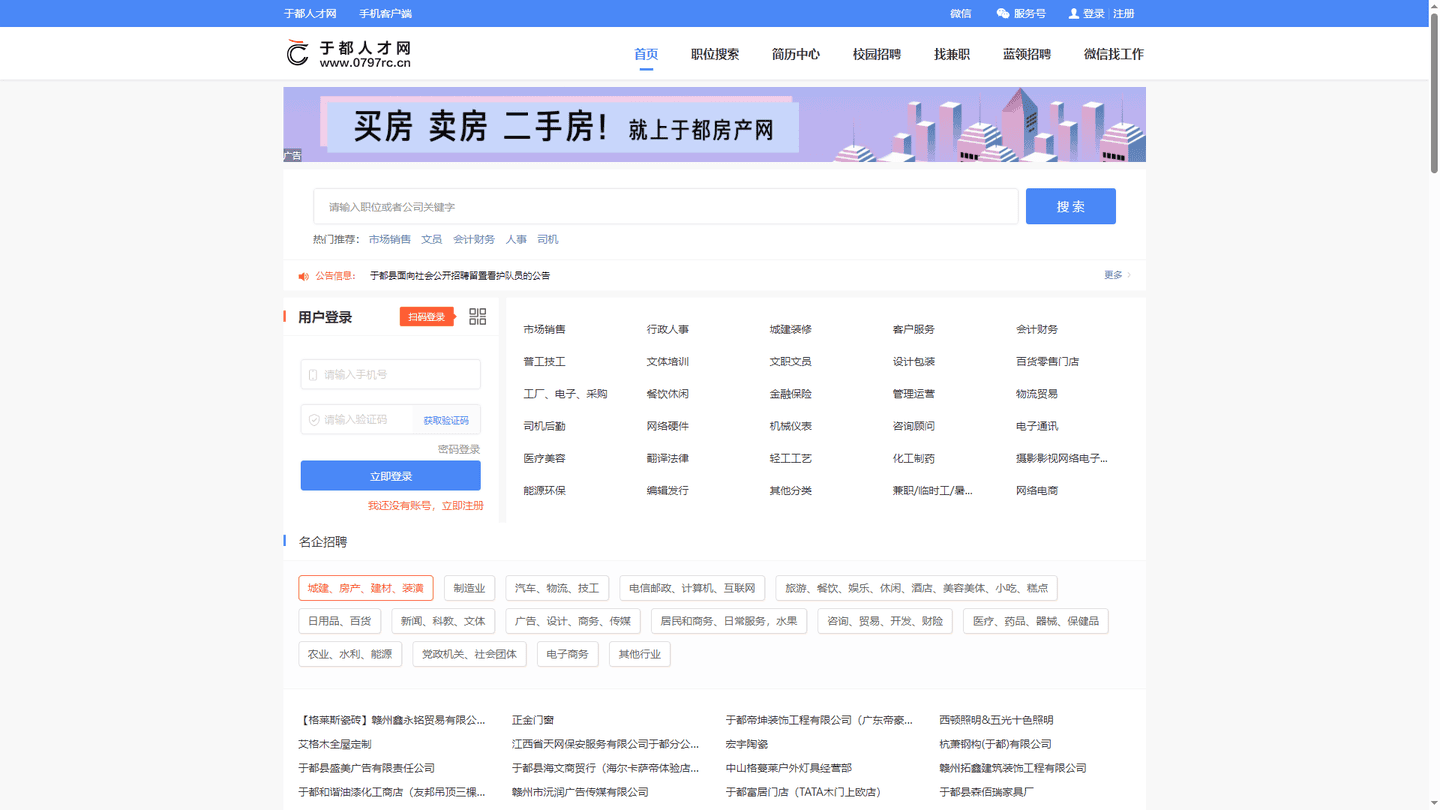The height and width of the screenshot is (810, 1440).
Task: Focus the job or company keyword search box
Action: (x=666, y=207)
